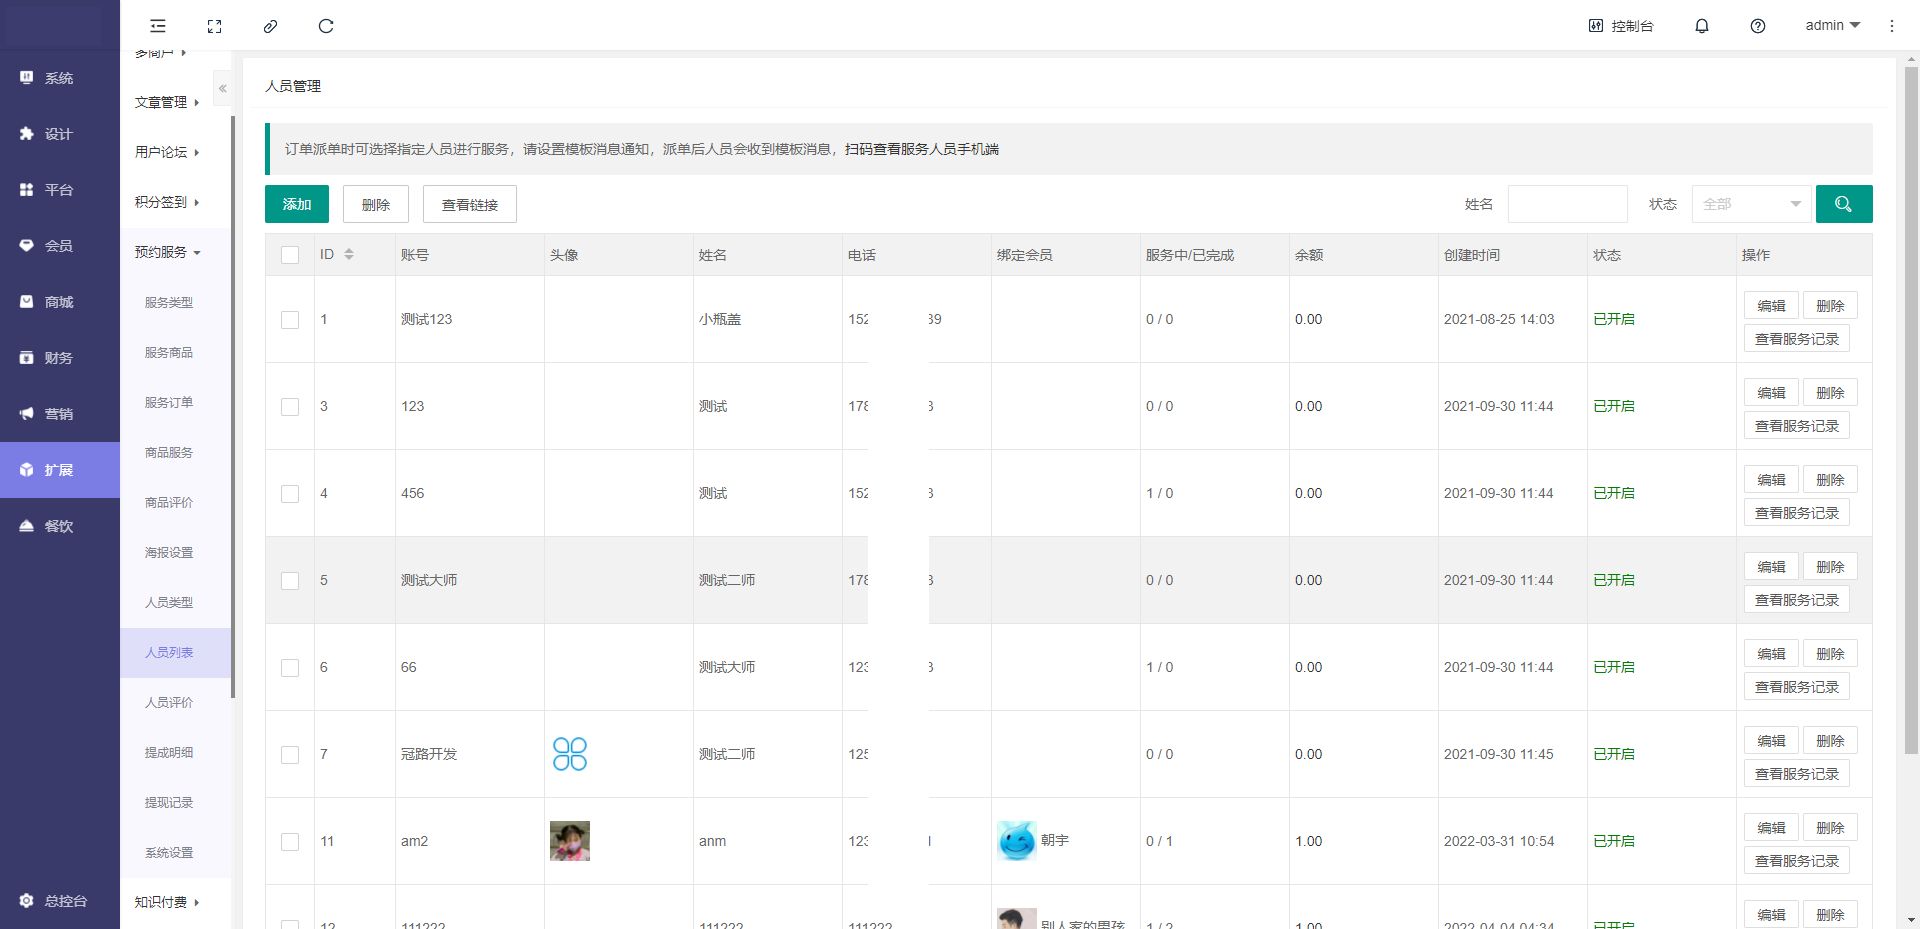
Task: Check the select-all checkbox in table header
Action: [x=290, y=255]
